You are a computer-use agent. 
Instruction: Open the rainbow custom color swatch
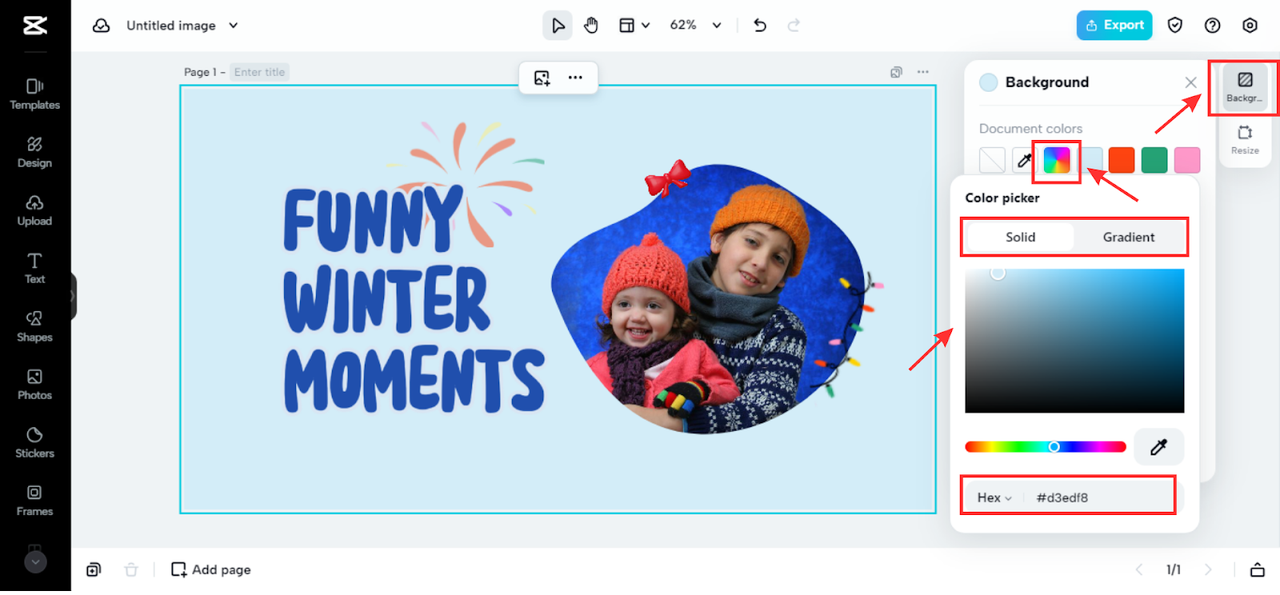tap(1057, 160)
